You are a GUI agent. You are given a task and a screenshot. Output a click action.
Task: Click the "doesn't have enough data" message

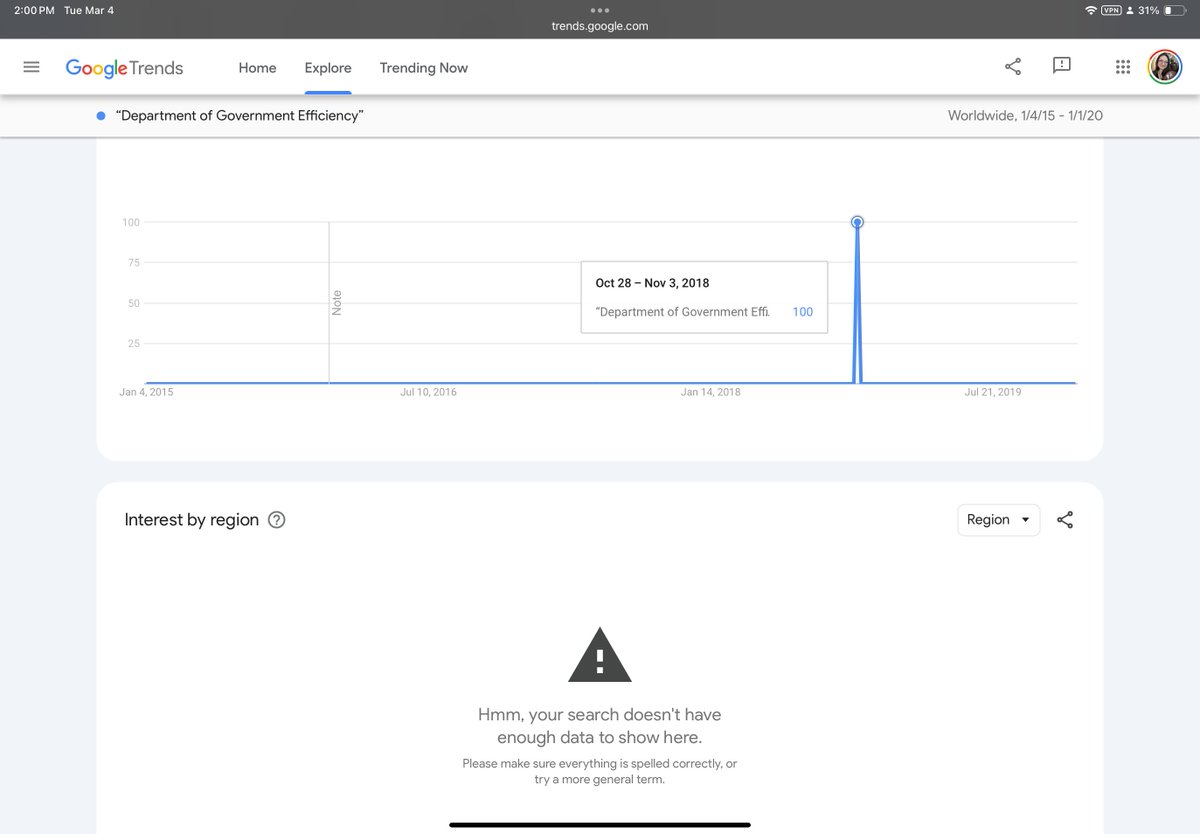[600, 726]
